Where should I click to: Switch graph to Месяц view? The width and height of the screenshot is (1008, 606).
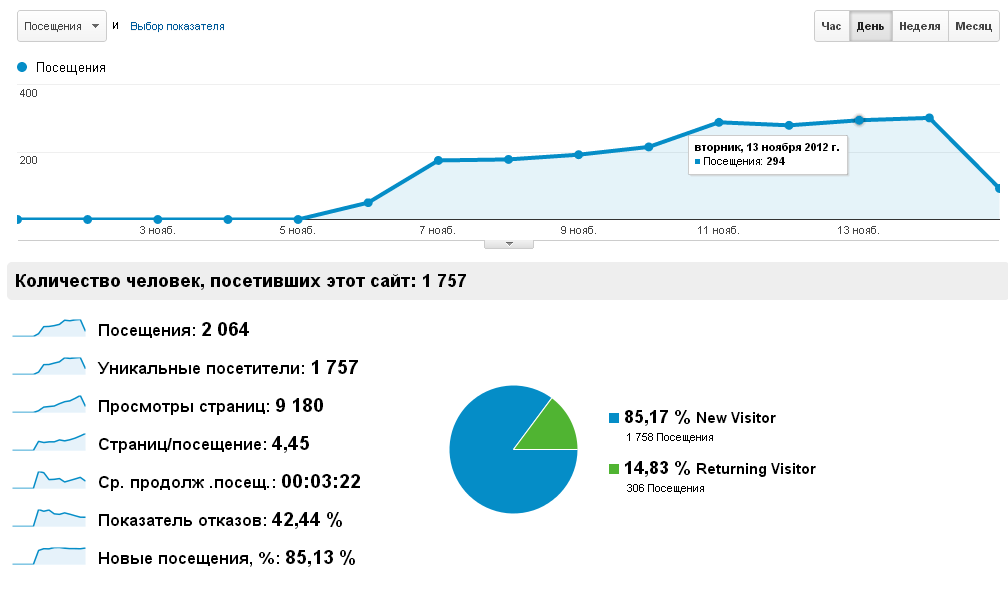pos(973,26)
